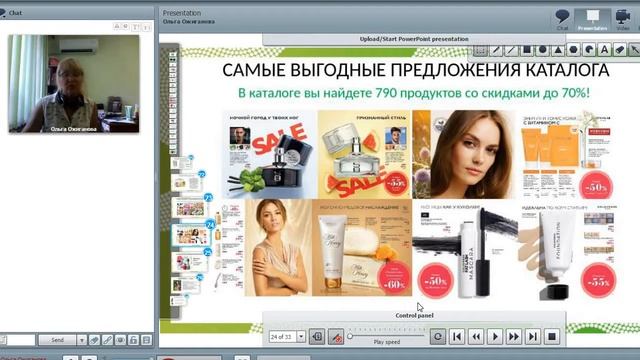Open the dropdown arrow next to Send
This screenshot has height=360, width=640.
tap(82, 340)
